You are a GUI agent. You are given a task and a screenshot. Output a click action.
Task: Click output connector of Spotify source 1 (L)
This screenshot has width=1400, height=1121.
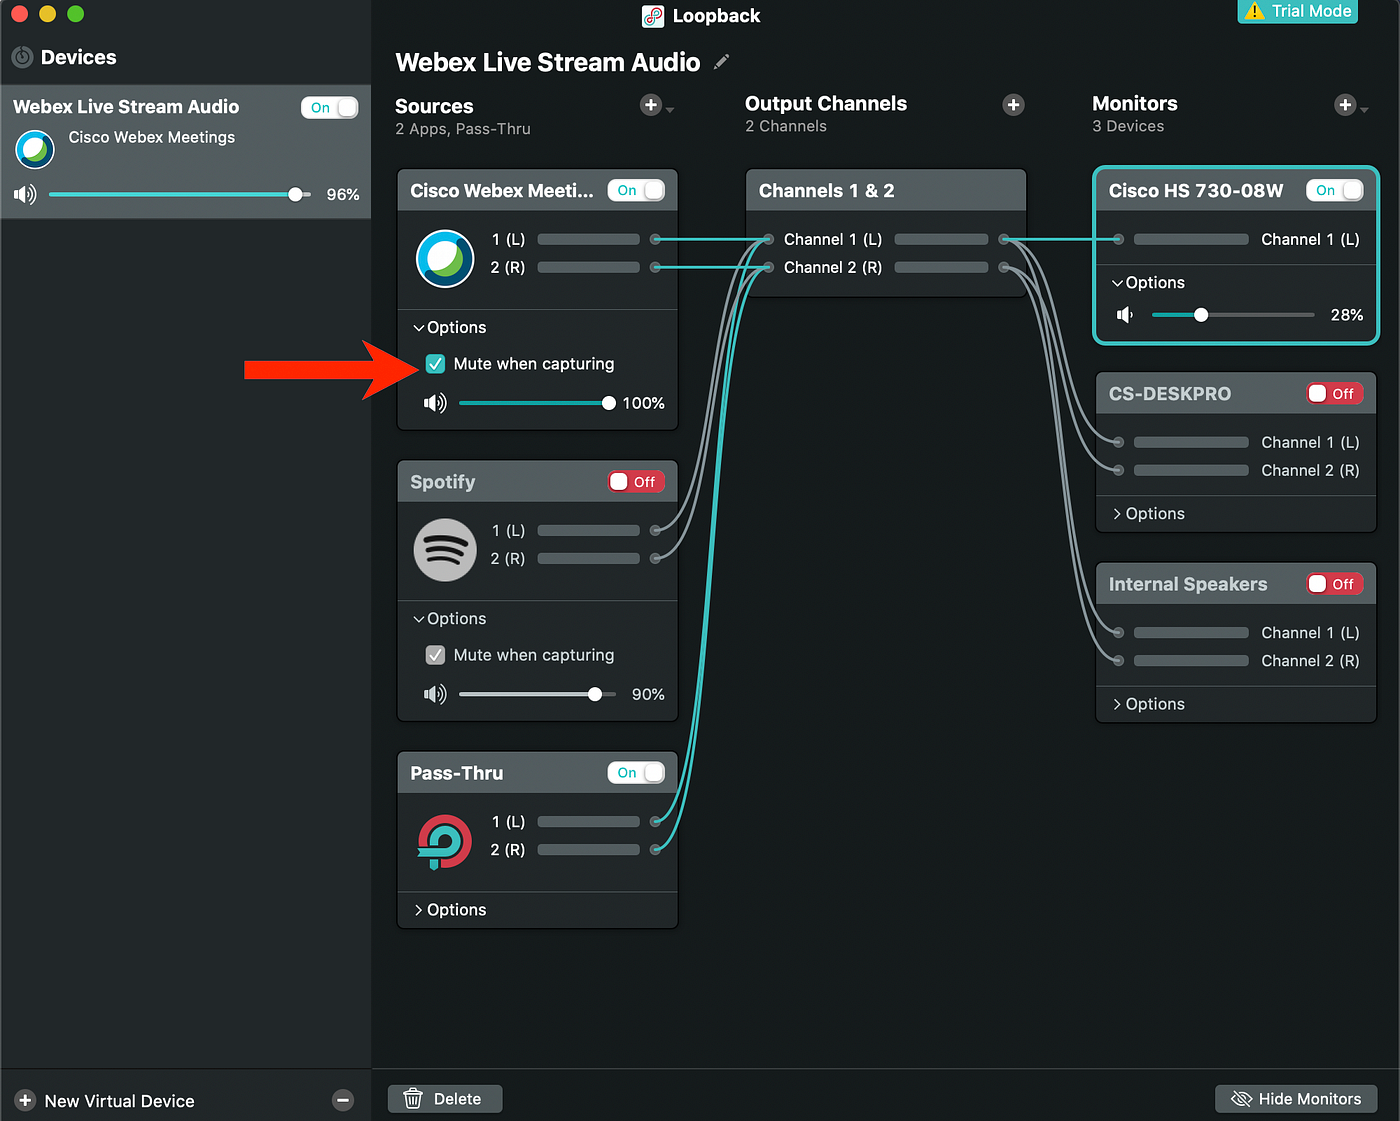tap(656, 530)
